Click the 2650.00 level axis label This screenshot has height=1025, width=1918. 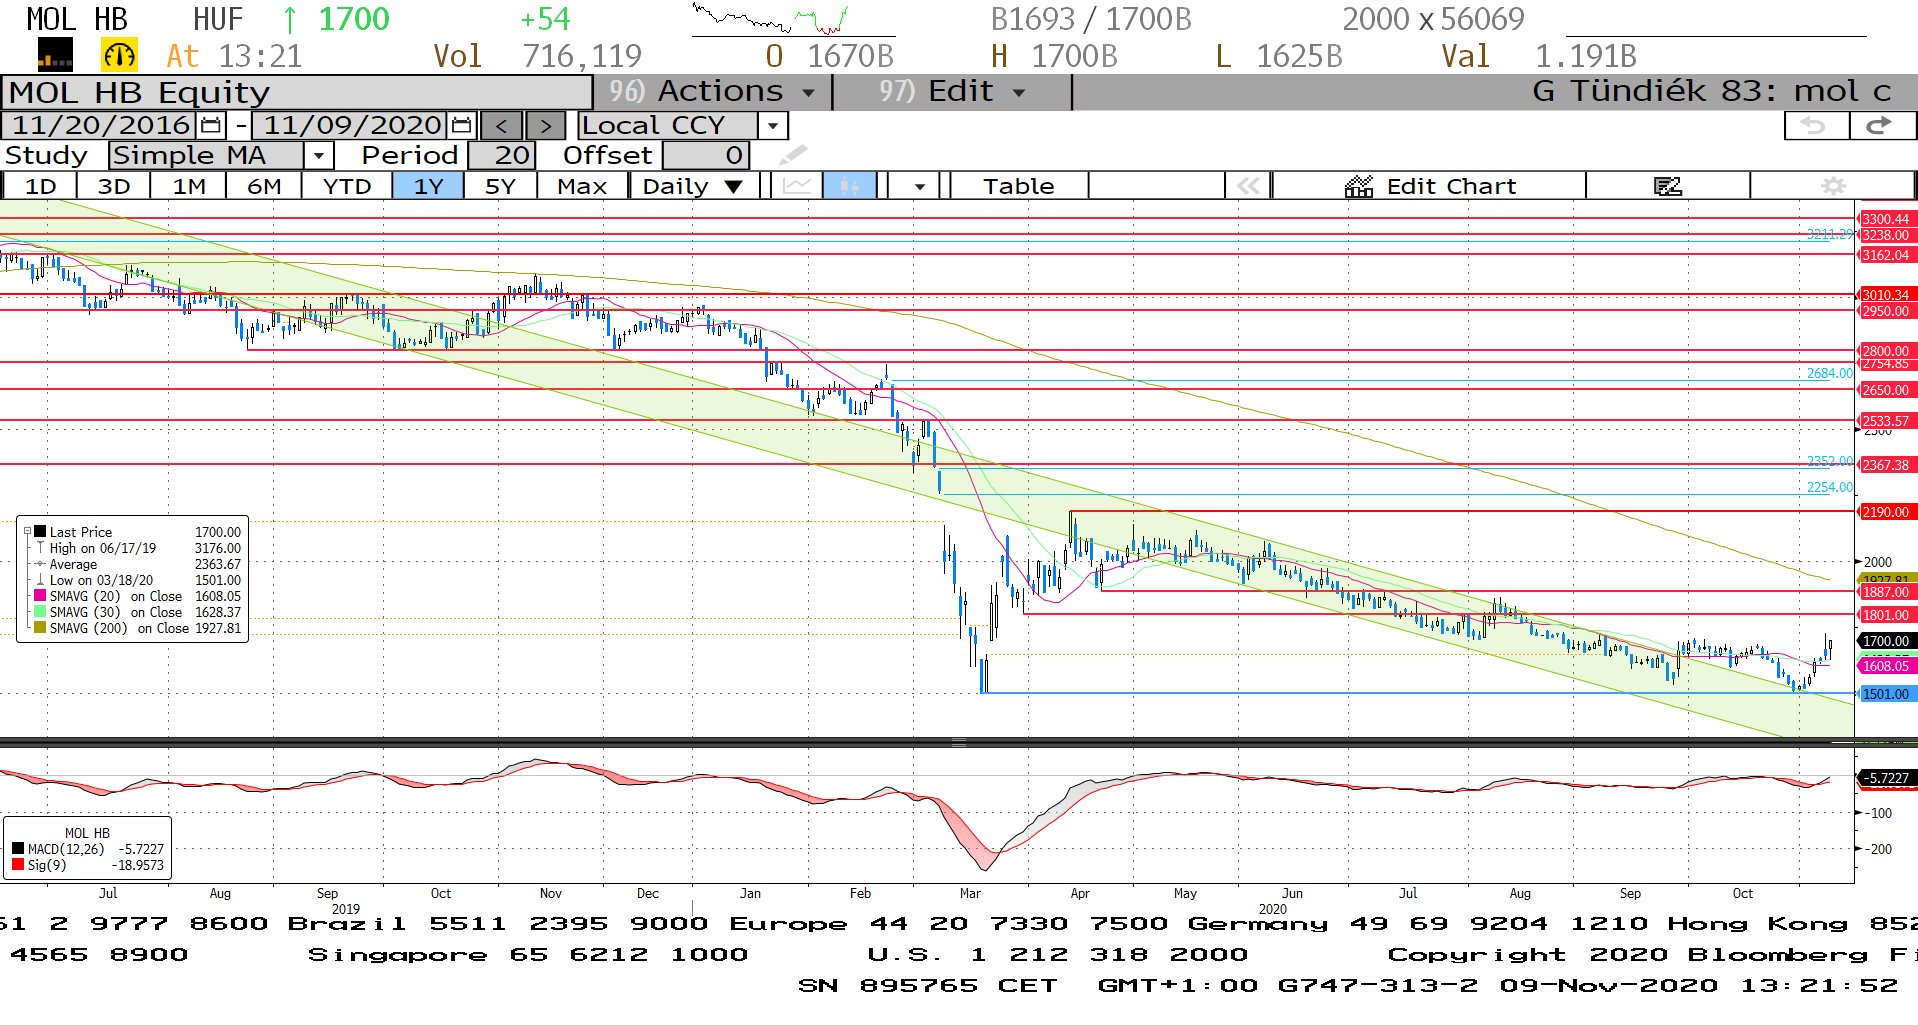1886,390
